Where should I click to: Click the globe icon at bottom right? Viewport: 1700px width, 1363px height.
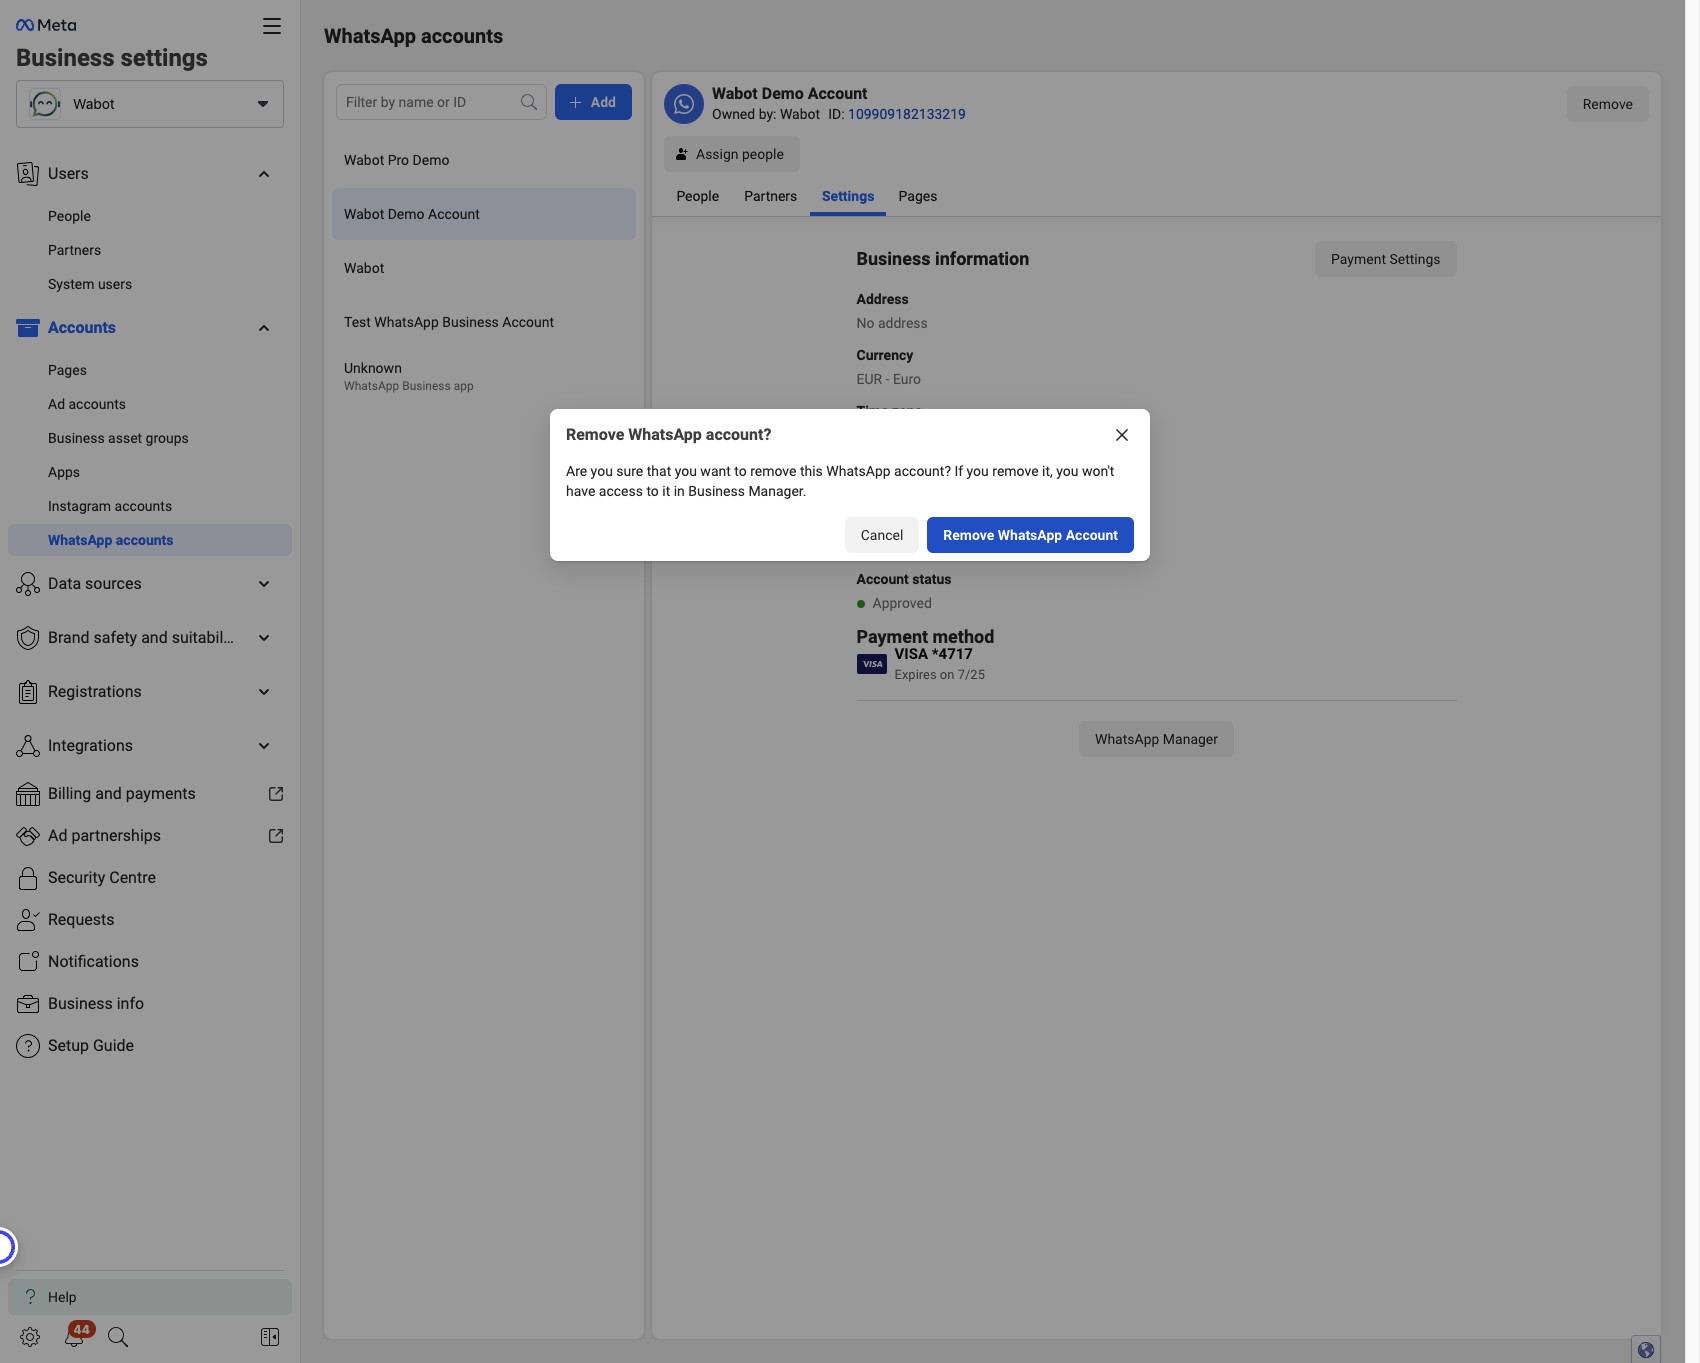(1646, 1350)
